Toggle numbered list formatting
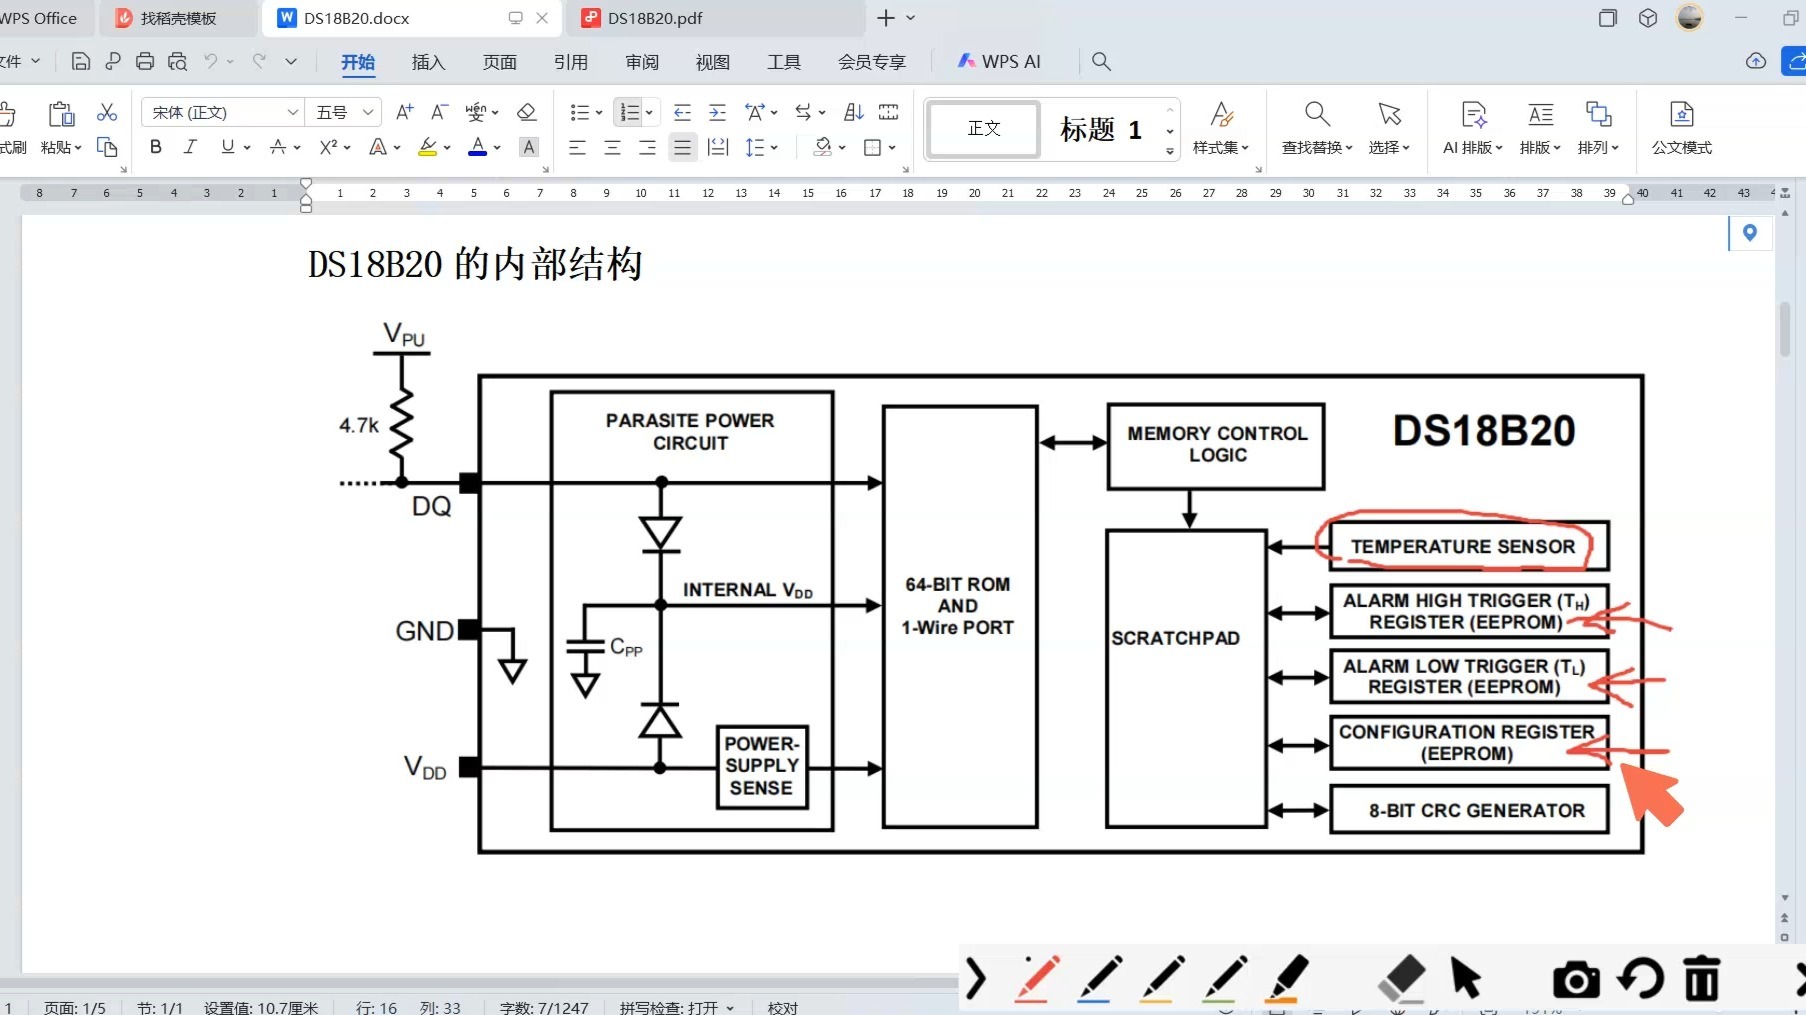Viewport: 1806px width, 1015px height. click(x=629, y=112)
